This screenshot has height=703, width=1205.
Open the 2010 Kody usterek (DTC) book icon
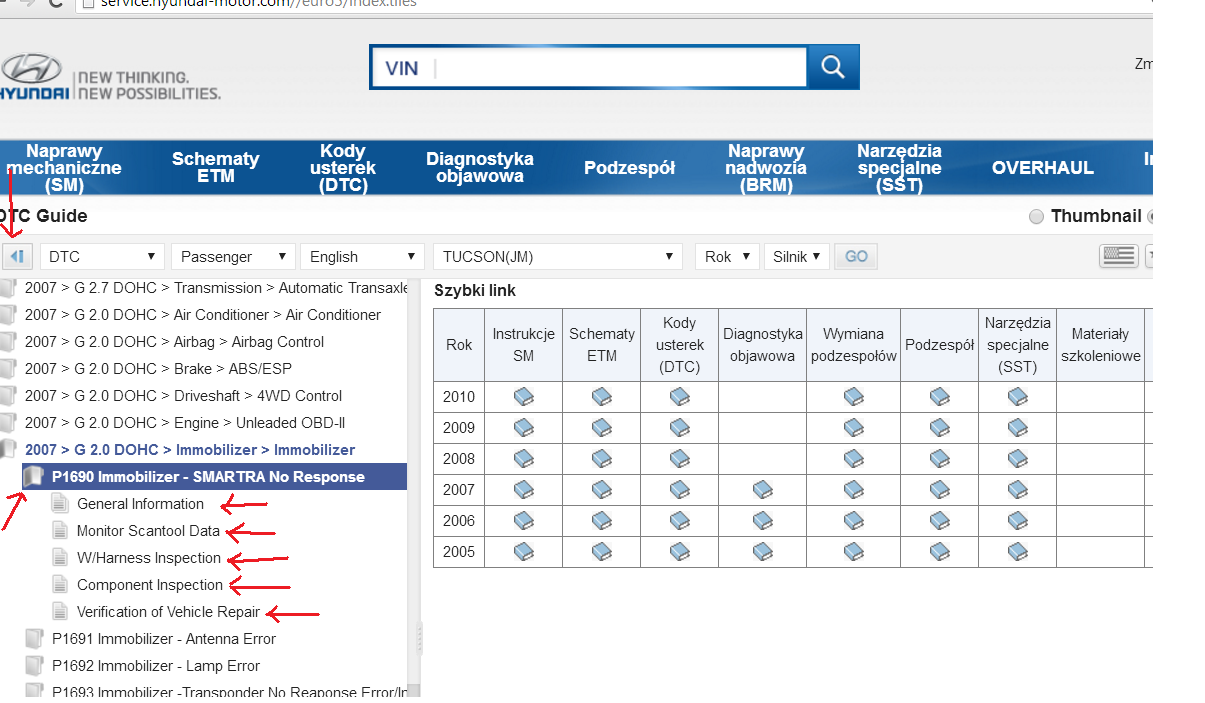(x=679, y=397)
